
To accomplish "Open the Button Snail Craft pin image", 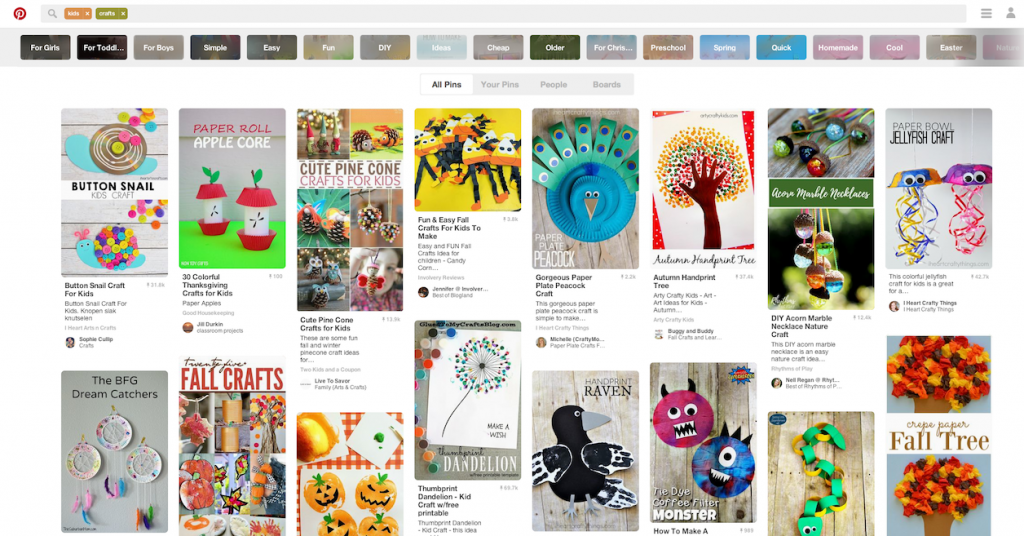I will click(x=114, y=193).
